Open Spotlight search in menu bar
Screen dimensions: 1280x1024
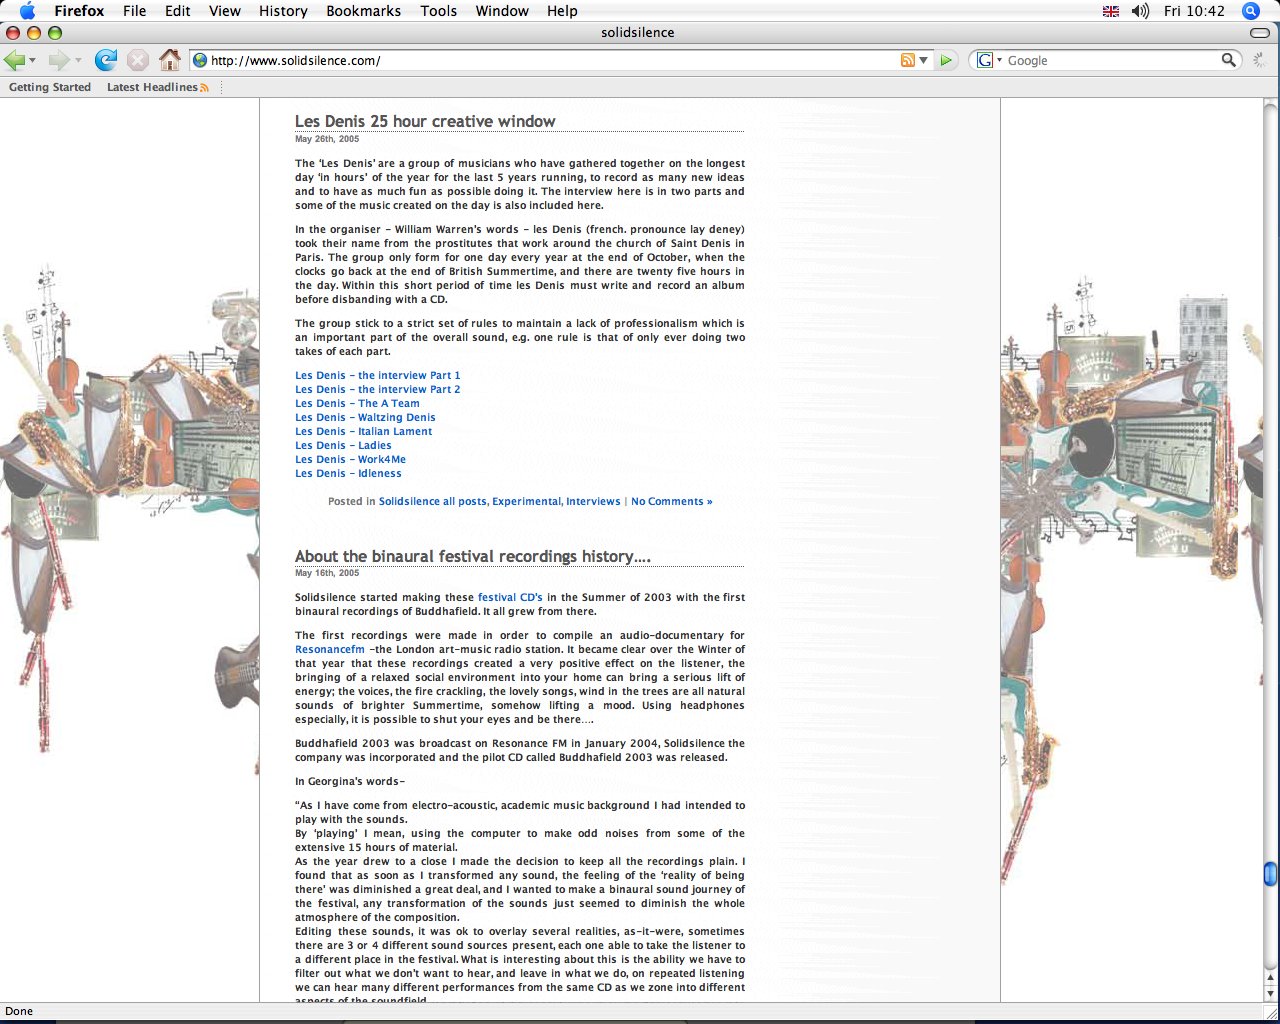click(1250, 11)
